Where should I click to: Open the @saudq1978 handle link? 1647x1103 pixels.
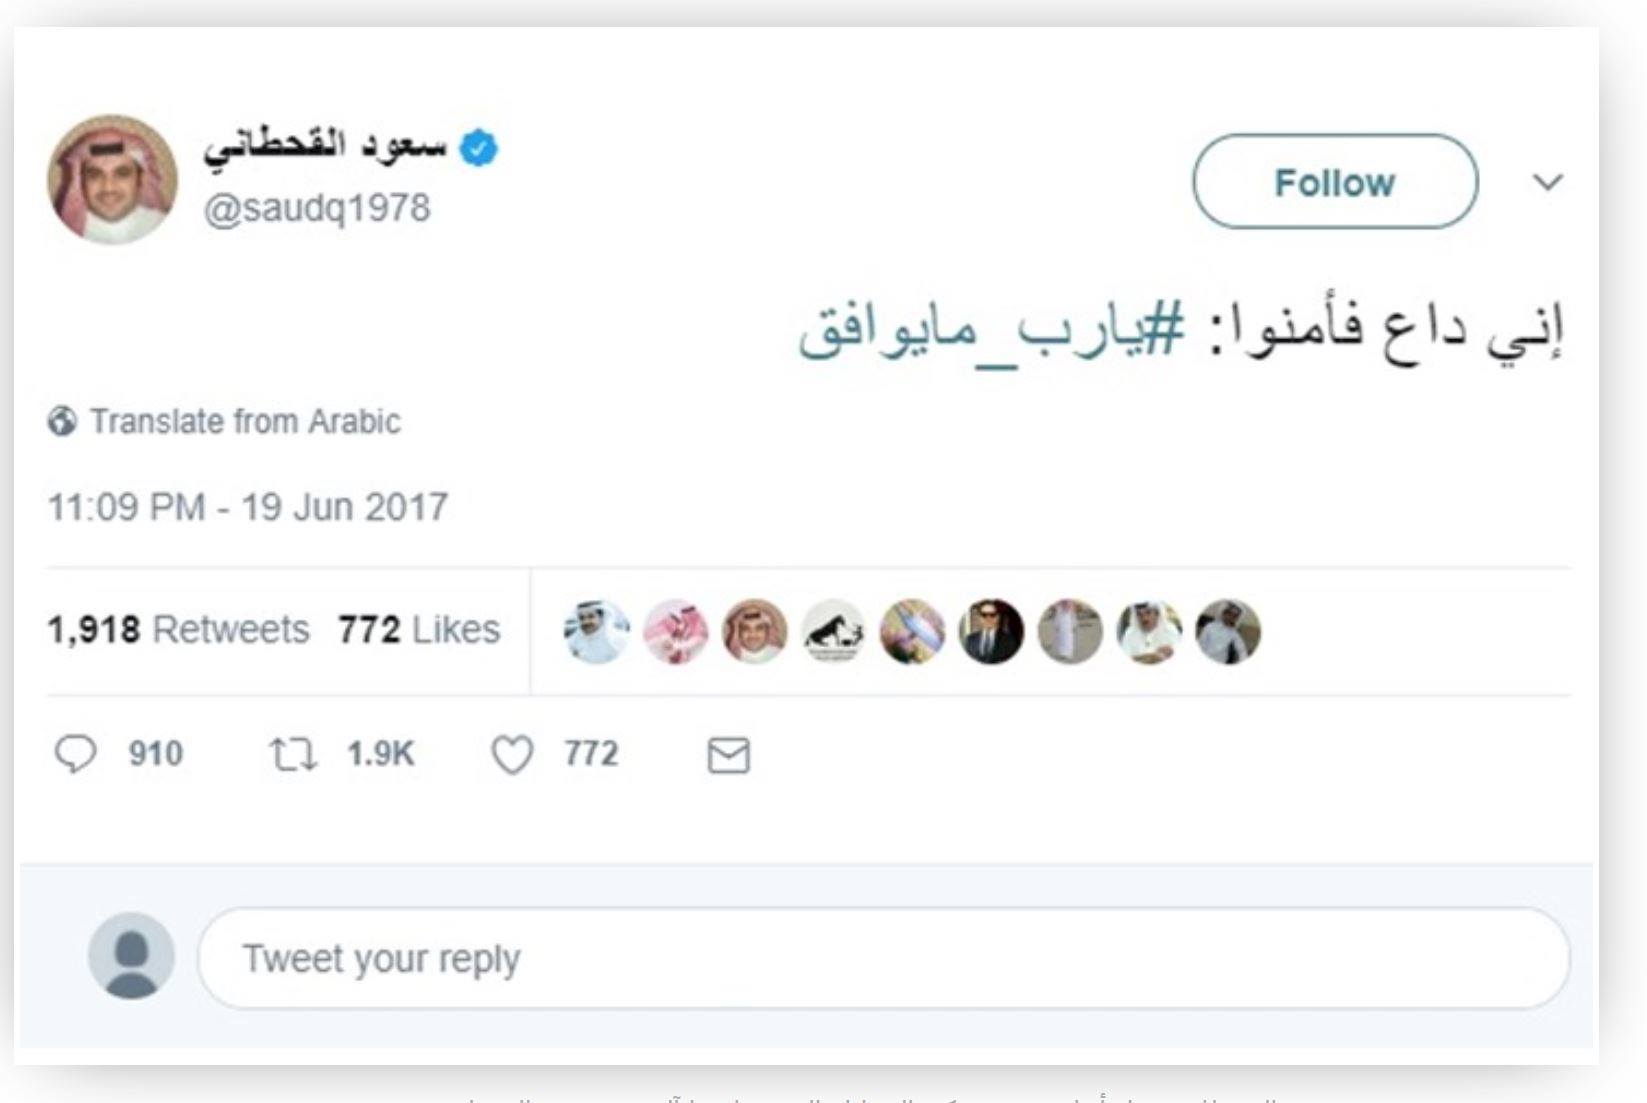(317, 208)
